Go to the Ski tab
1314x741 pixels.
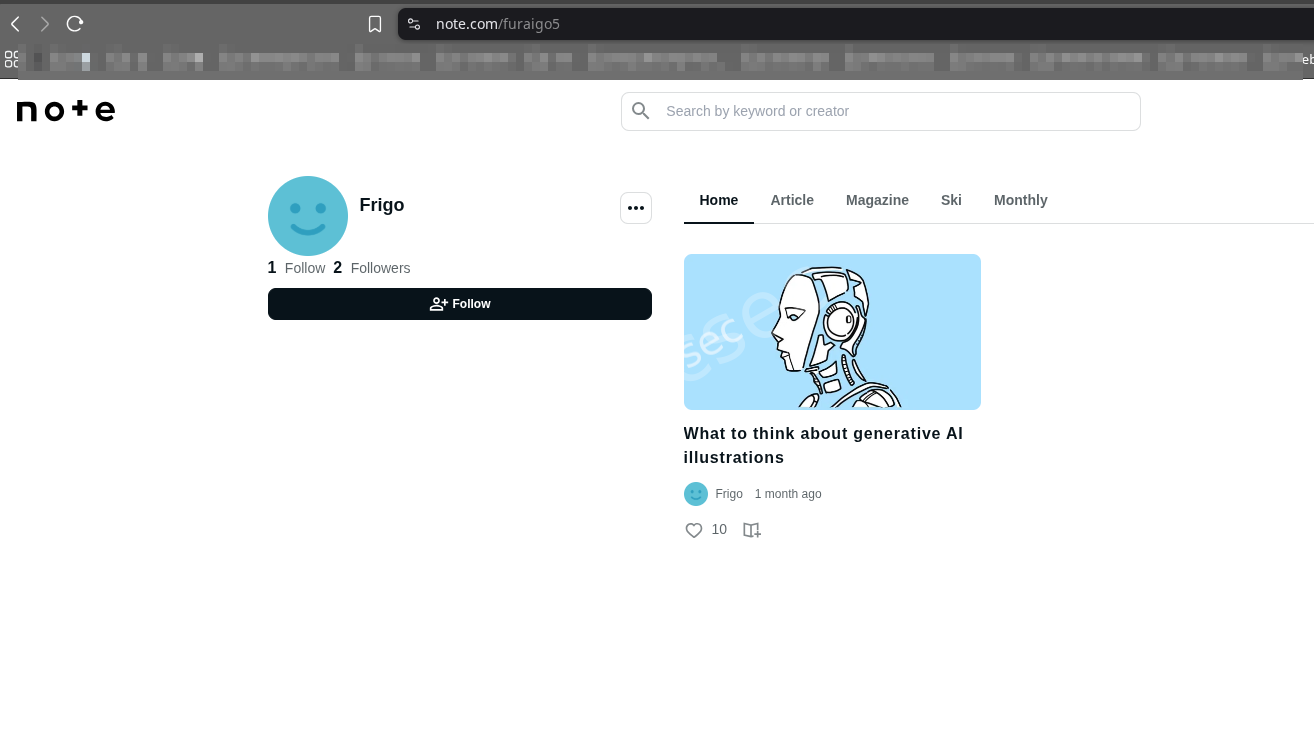(951, 200)
